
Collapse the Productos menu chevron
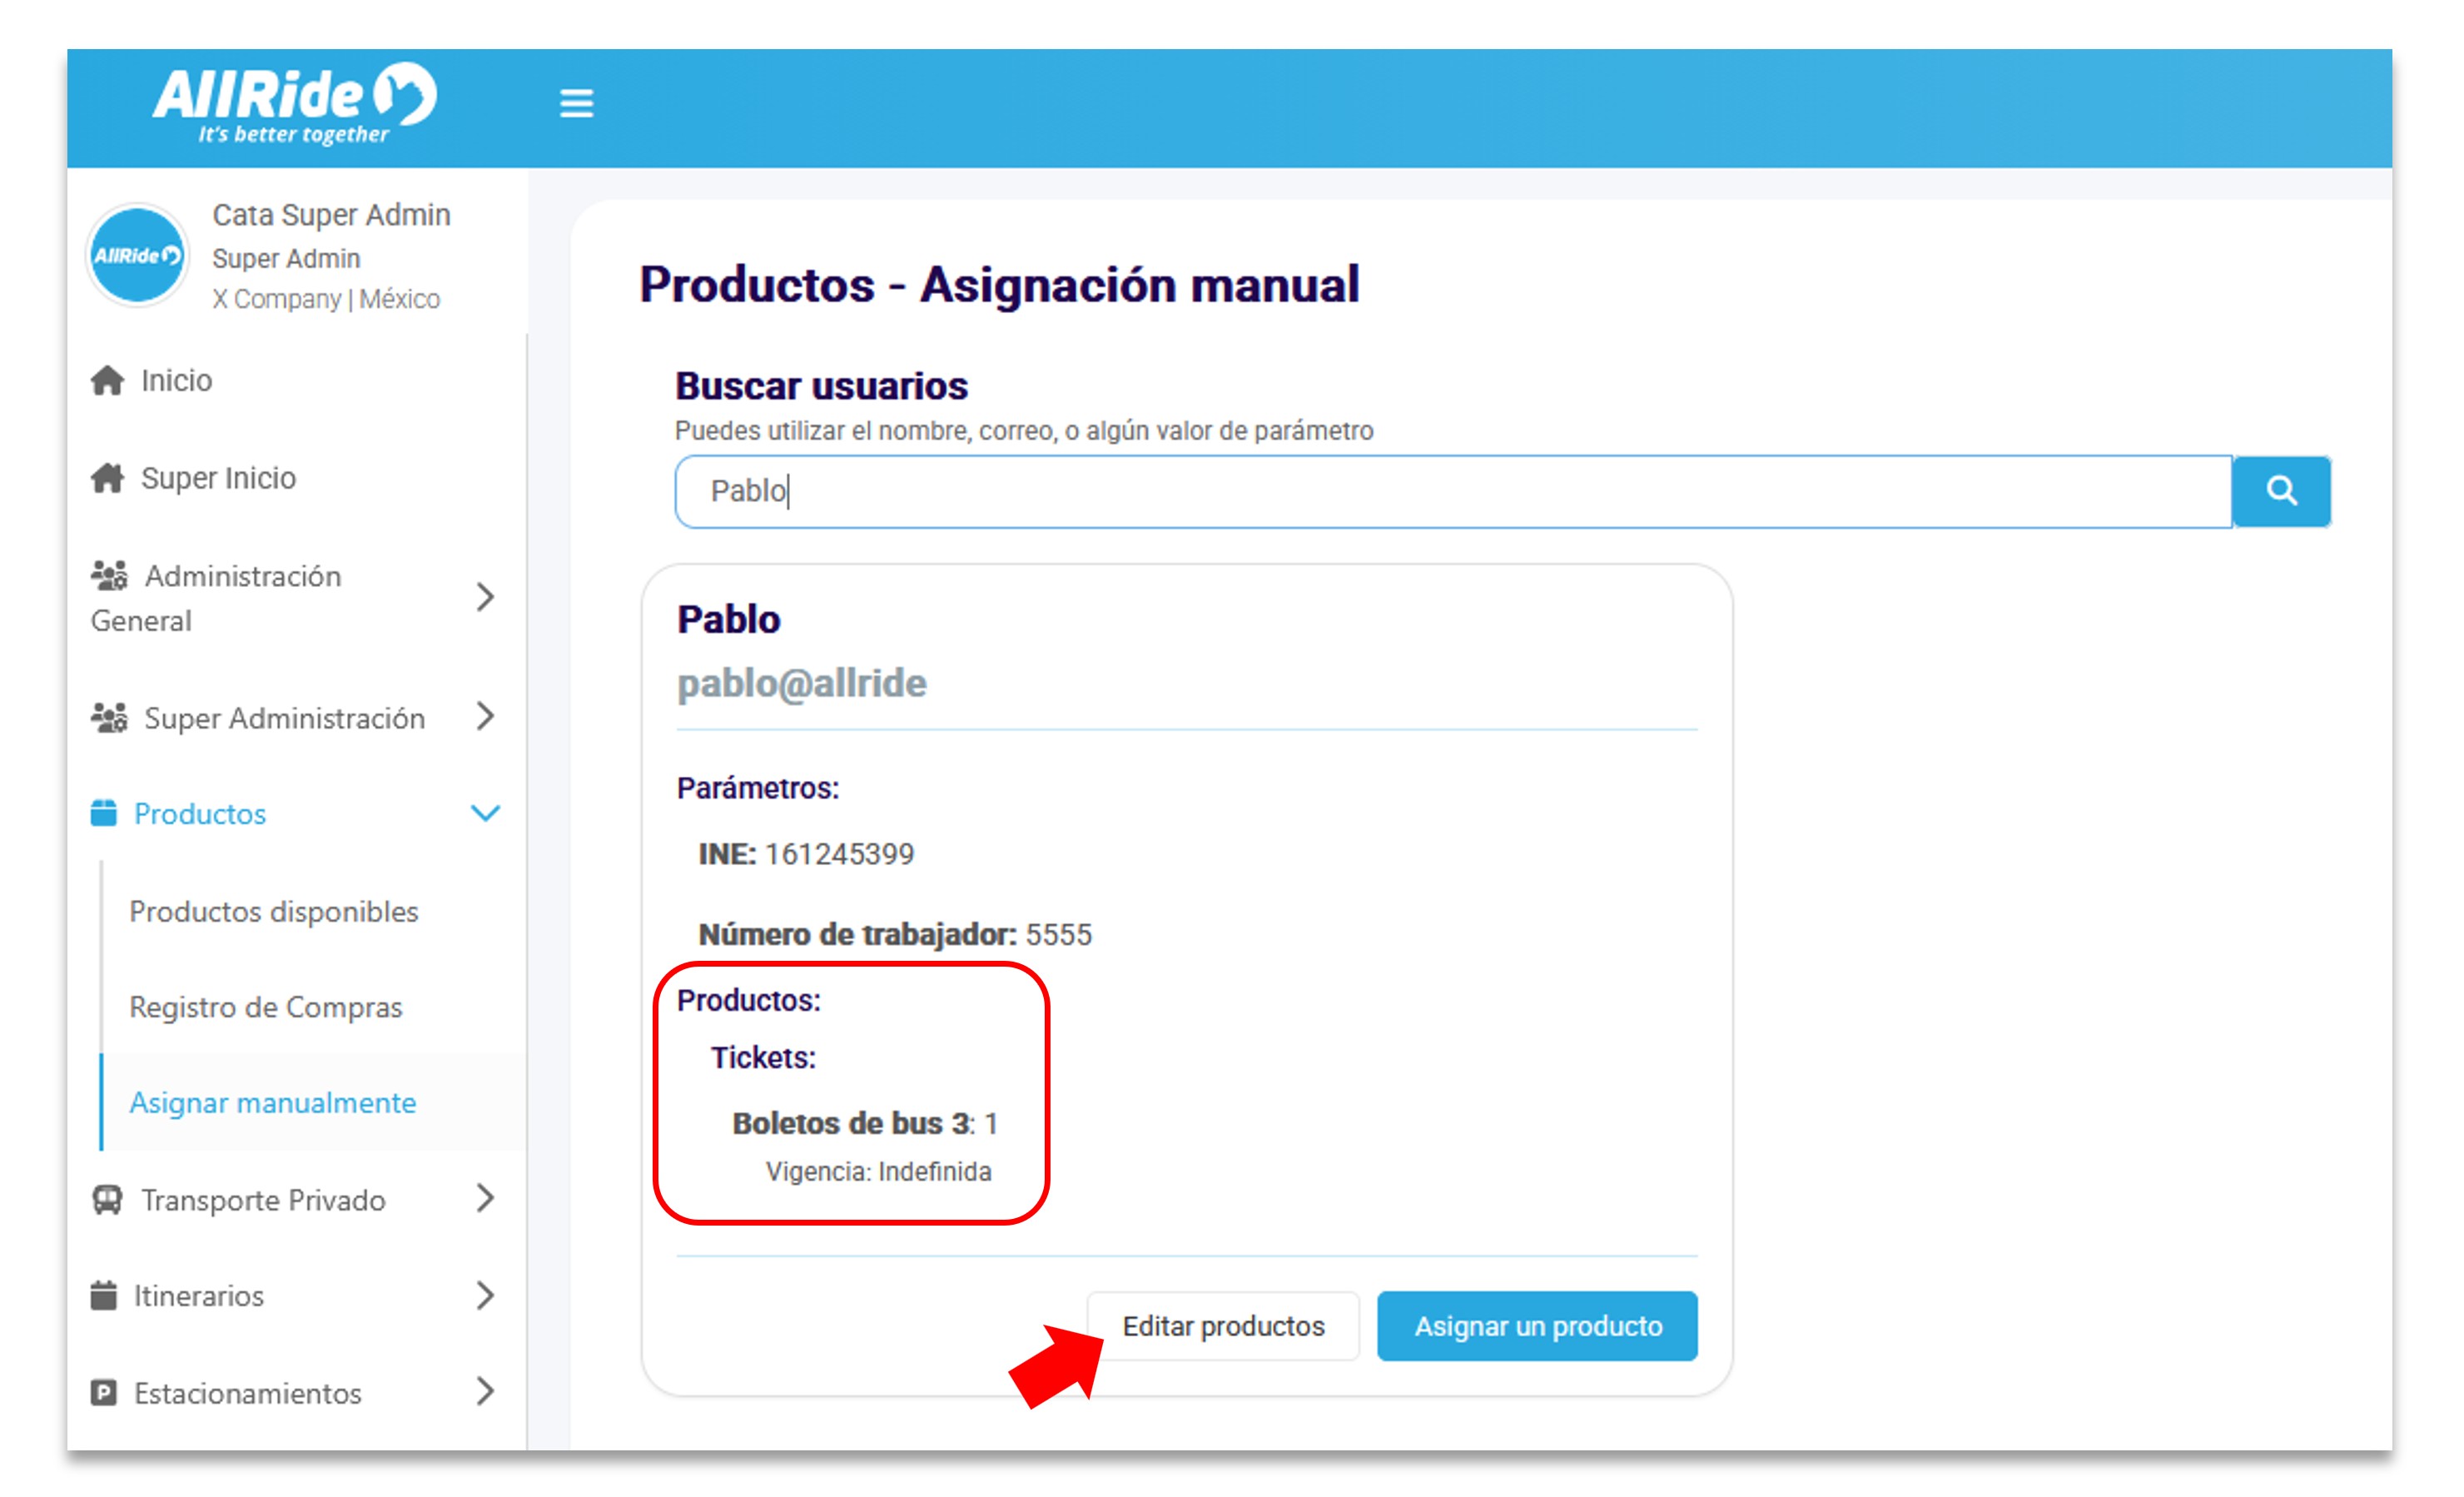pyautogui.click(x=485, y=813)
